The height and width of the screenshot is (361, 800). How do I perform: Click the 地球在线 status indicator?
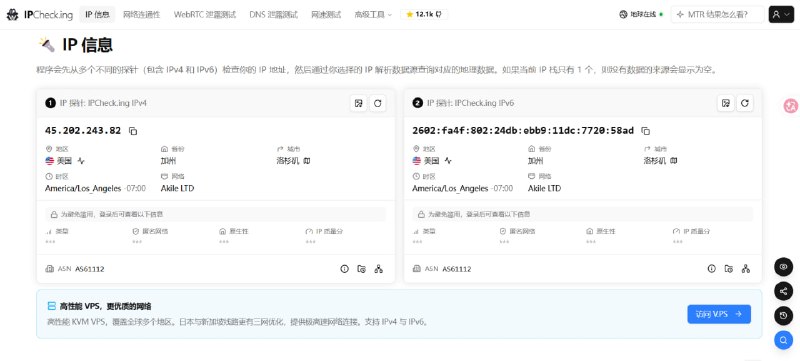[x=641, y=15]
